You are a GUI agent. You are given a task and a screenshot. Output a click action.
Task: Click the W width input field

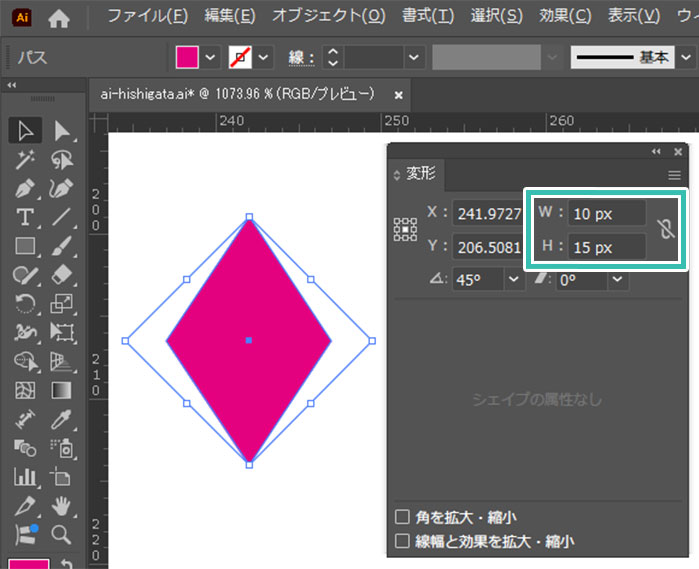tap(607, 213)
